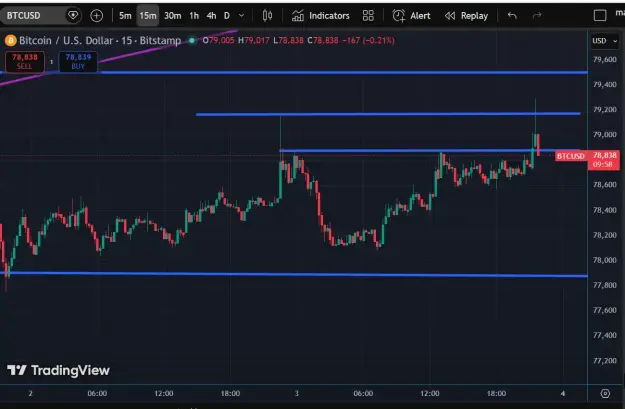Select the 15m timeframe
The height and width of the screenshot is (409, 625).
click(x=148, y=16)
